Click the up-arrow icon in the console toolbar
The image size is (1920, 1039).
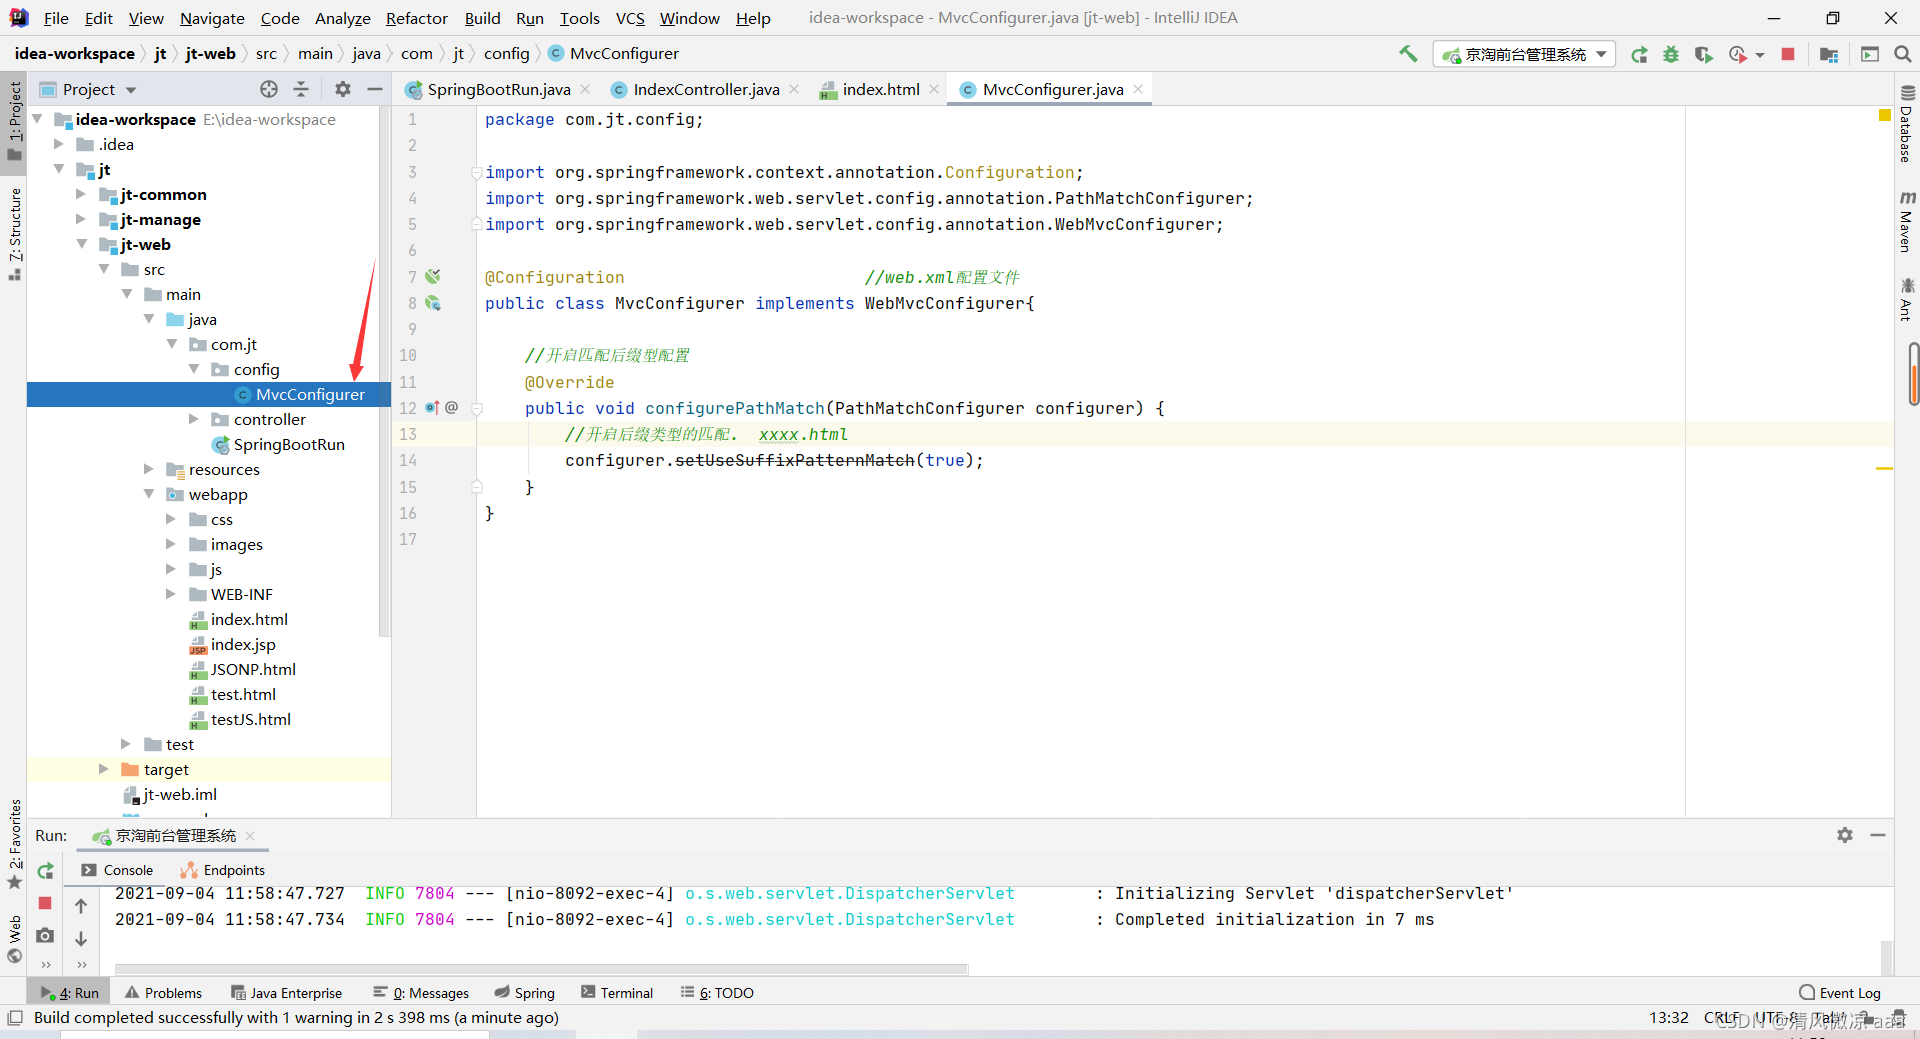pos(81,905)
